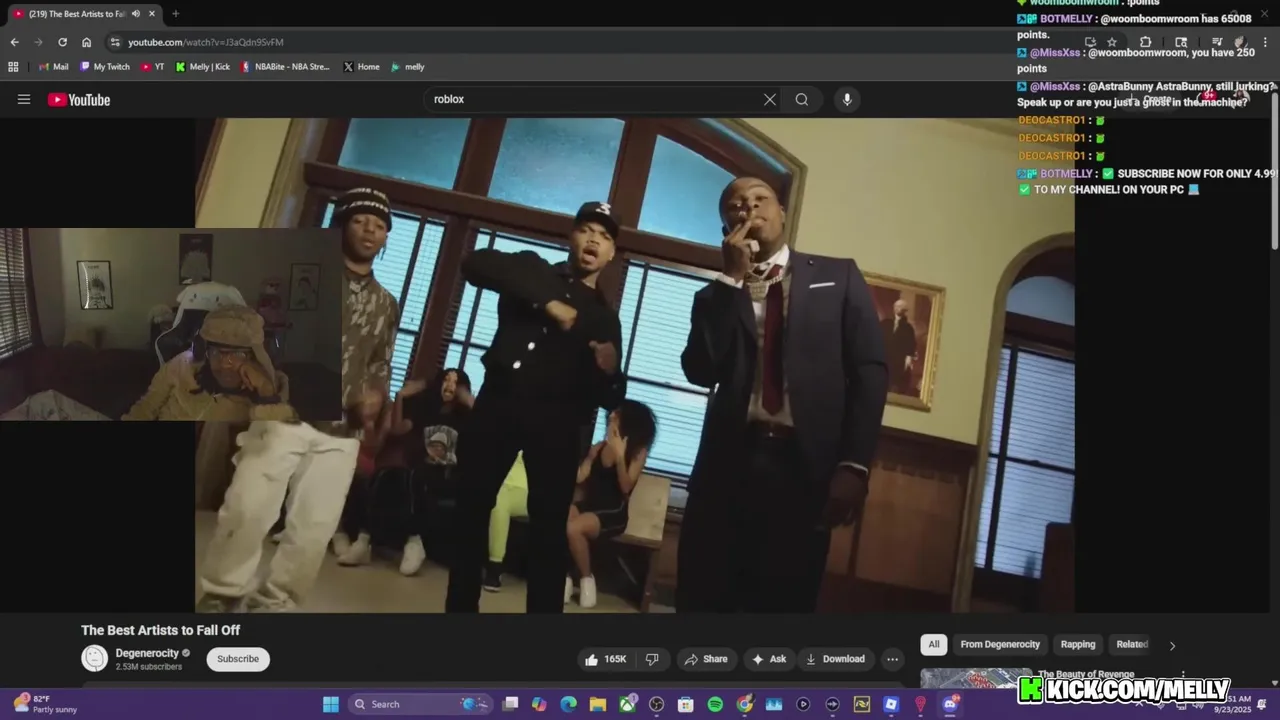Open Spotify from the taskbar
The width and height of the screenshot is (1280, 720).
coord(715,704)
